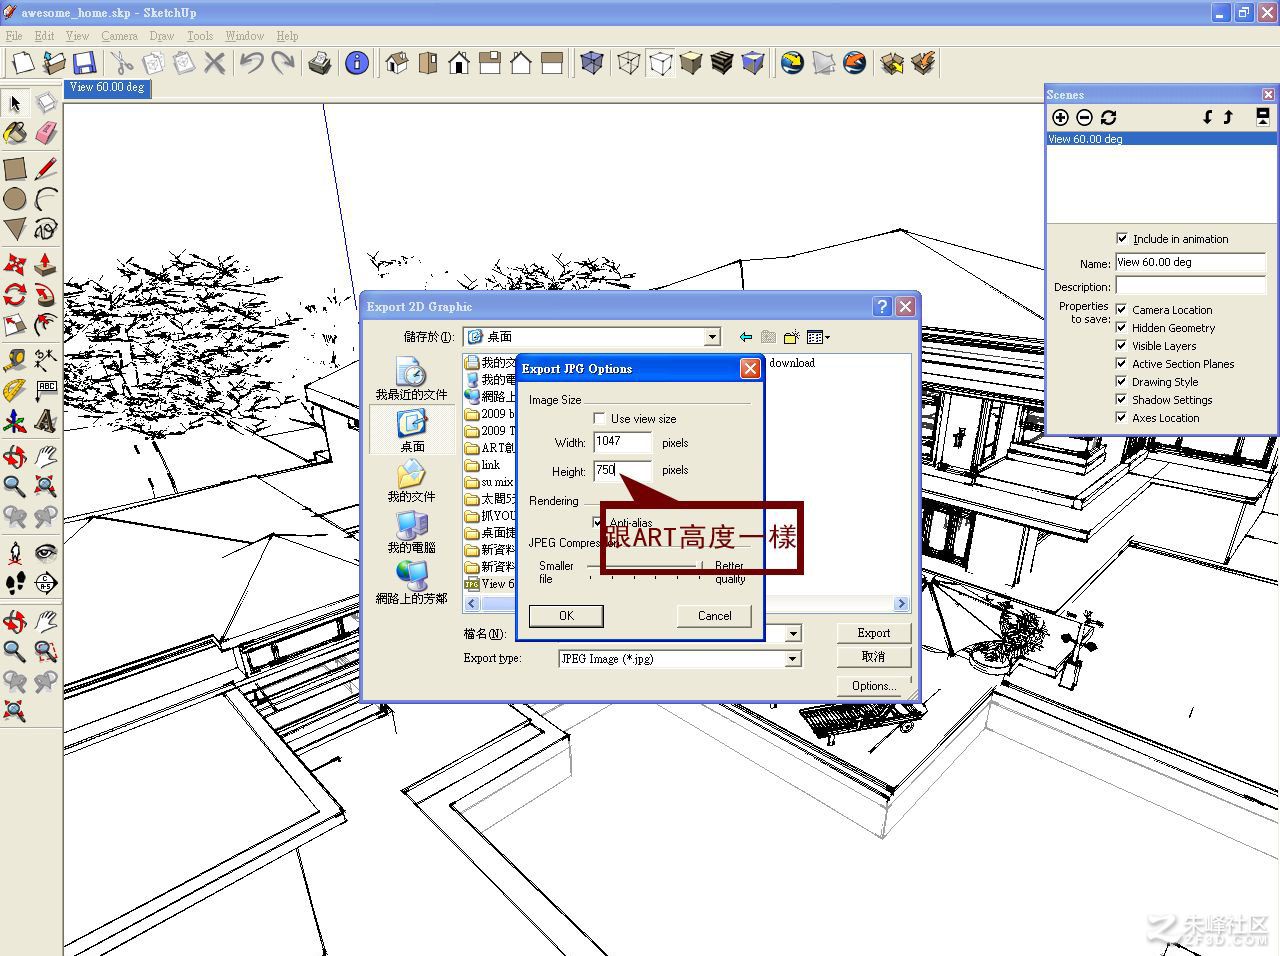The height and width of the screenshot is (956, 1280).
Task: Click the Width pixels input field
Action: 622,442
